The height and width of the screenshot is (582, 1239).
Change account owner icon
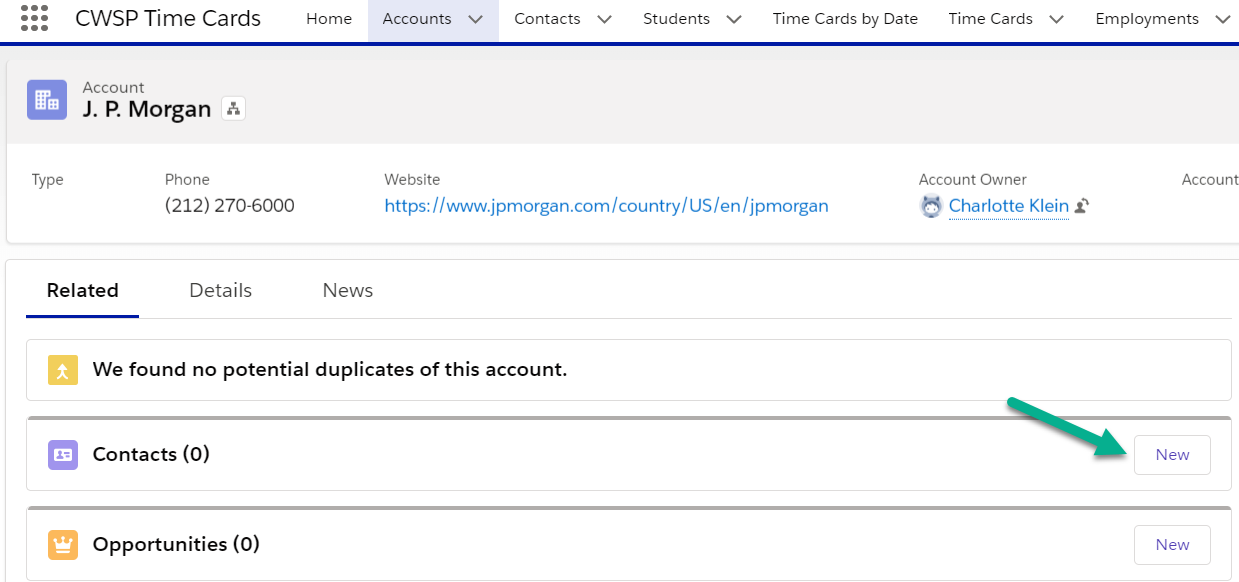coord(1082,206)
